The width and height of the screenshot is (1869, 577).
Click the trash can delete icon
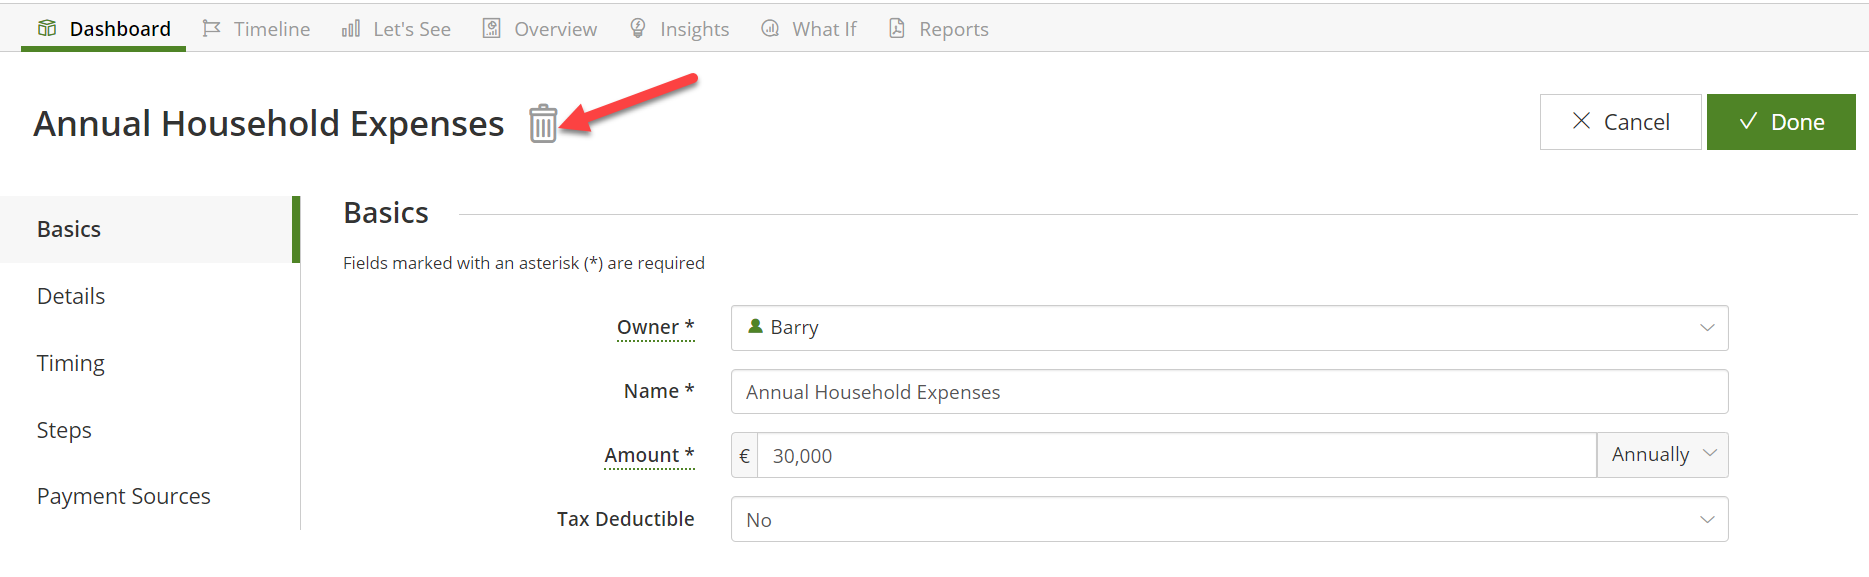click(x=543, y=123)
